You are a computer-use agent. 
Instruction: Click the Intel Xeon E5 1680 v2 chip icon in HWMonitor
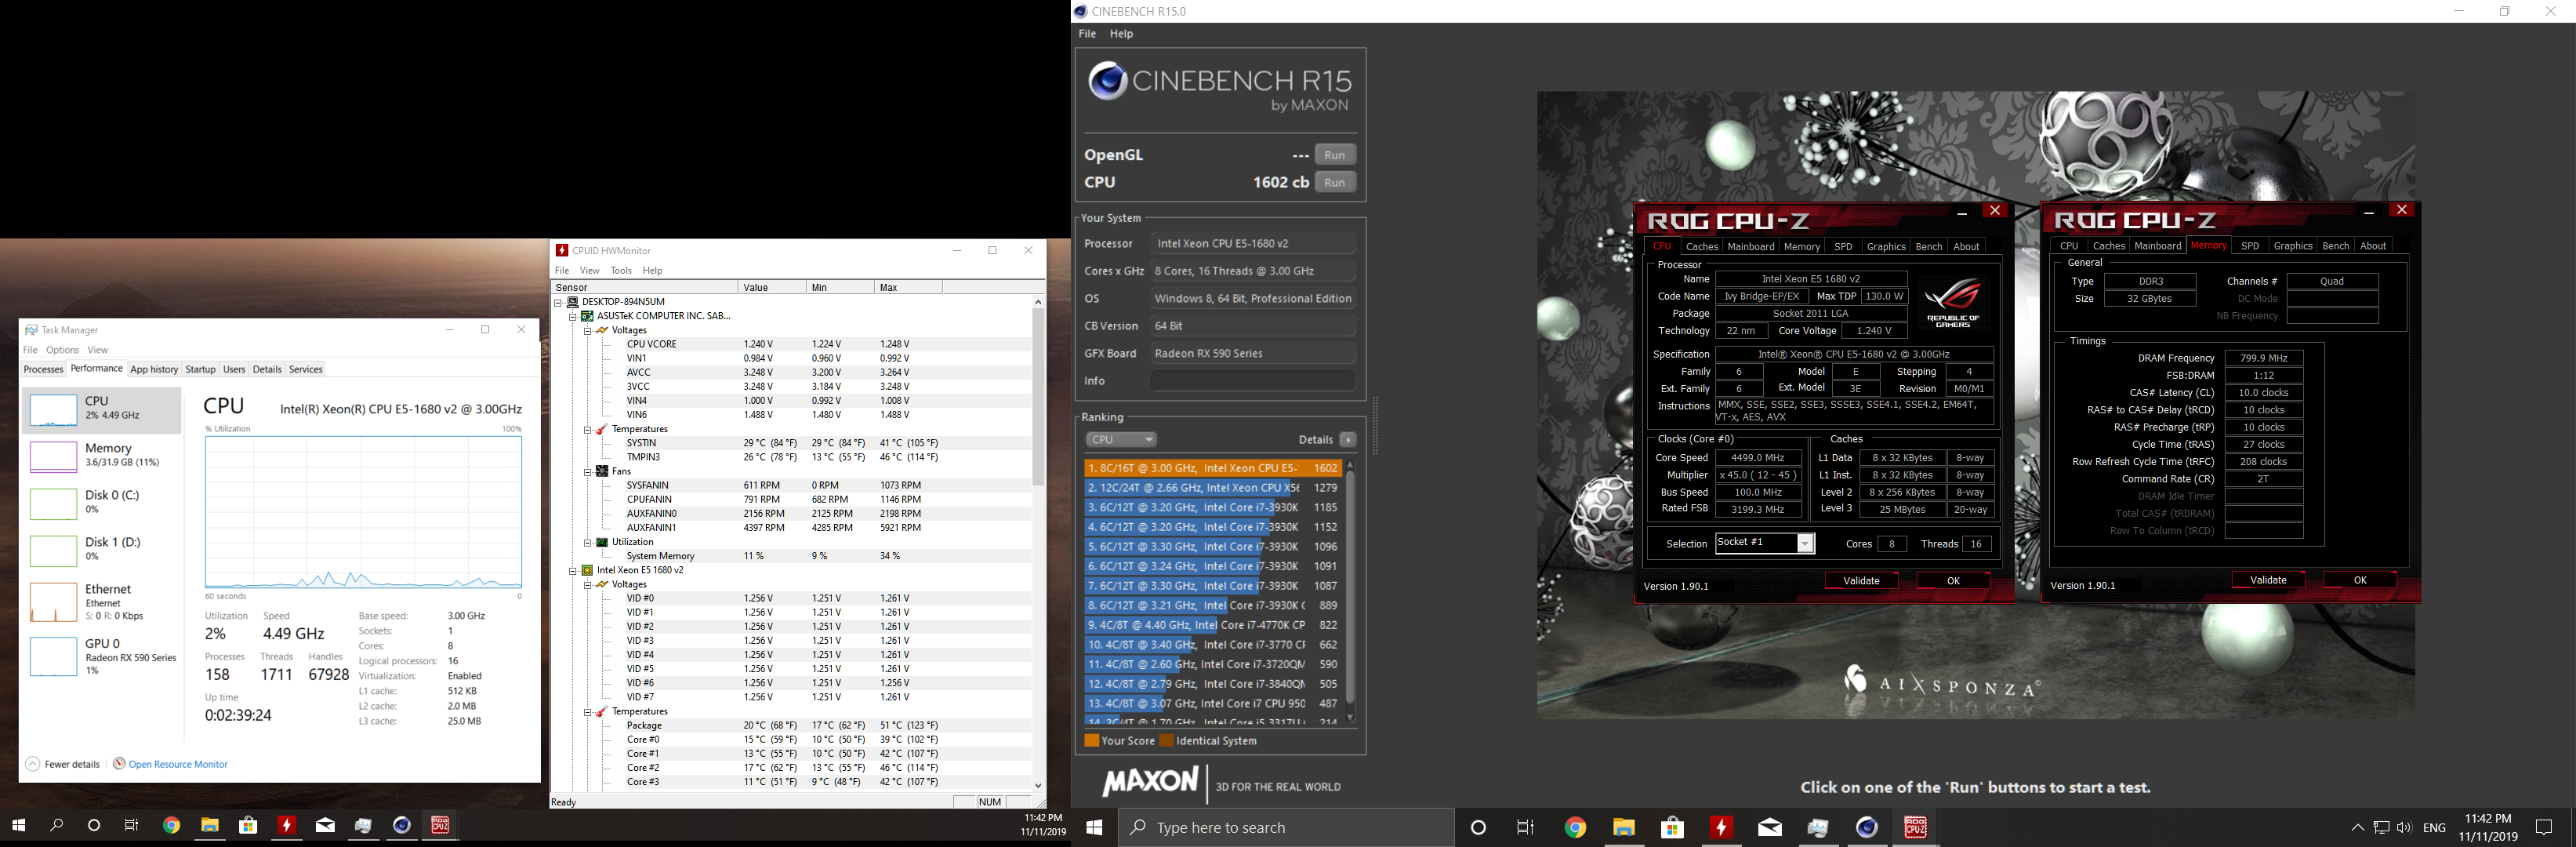pyautogui.click(x=588, y=570)
